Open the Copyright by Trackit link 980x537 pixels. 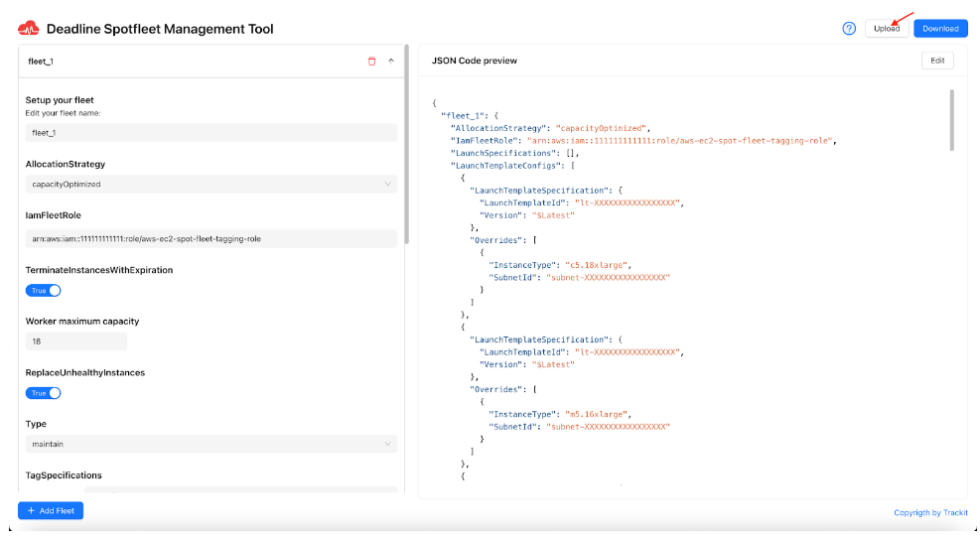click(x=930, y=513)
